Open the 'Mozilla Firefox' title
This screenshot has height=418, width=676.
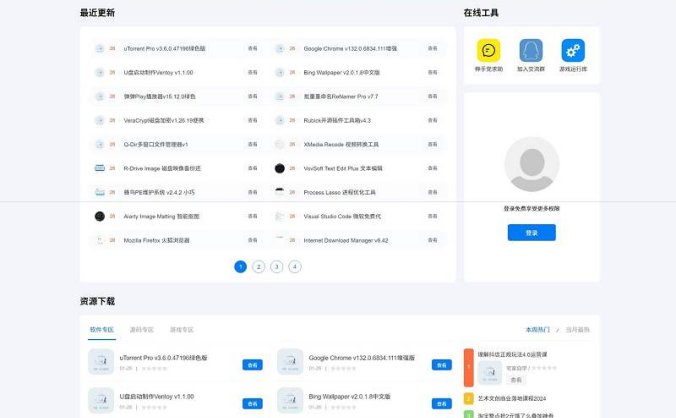(156, 240)
